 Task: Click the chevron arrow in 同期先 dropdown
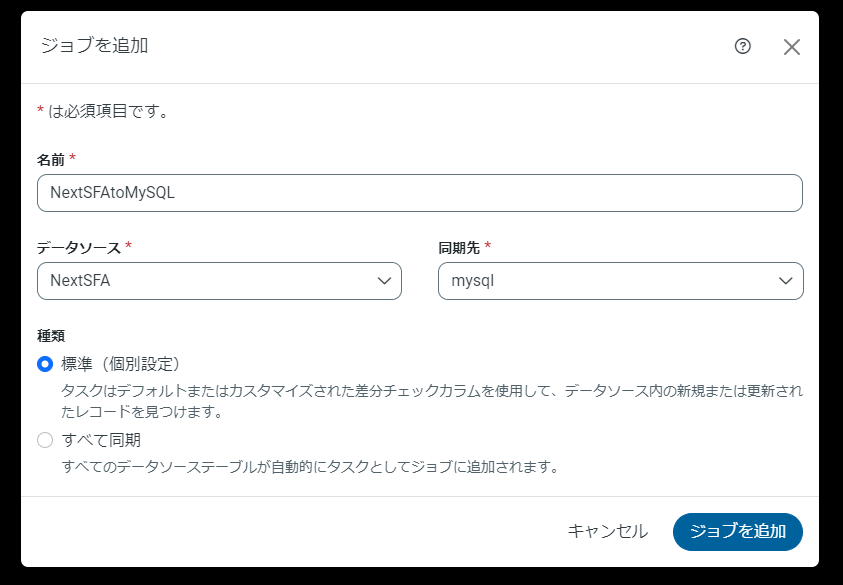tap(786, 281)
